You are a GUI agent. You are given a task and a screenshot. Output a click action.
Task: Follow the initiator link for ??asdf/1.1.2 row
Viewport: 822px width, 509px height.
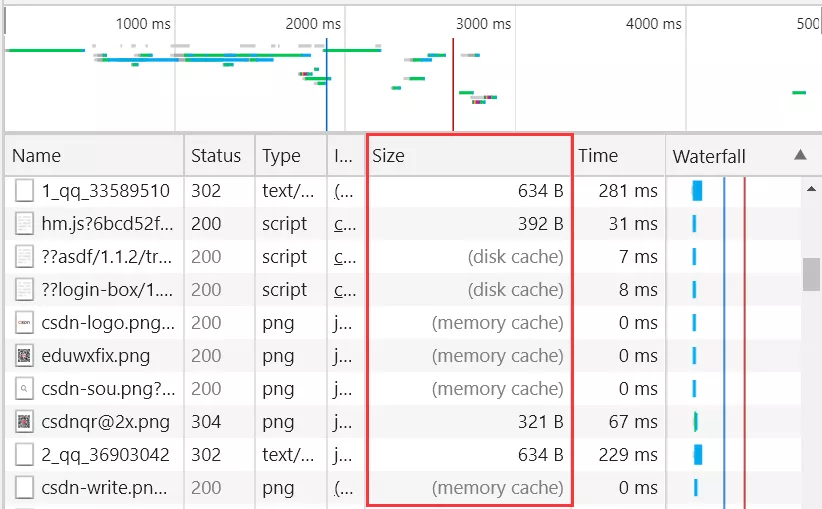pos(344,257)
